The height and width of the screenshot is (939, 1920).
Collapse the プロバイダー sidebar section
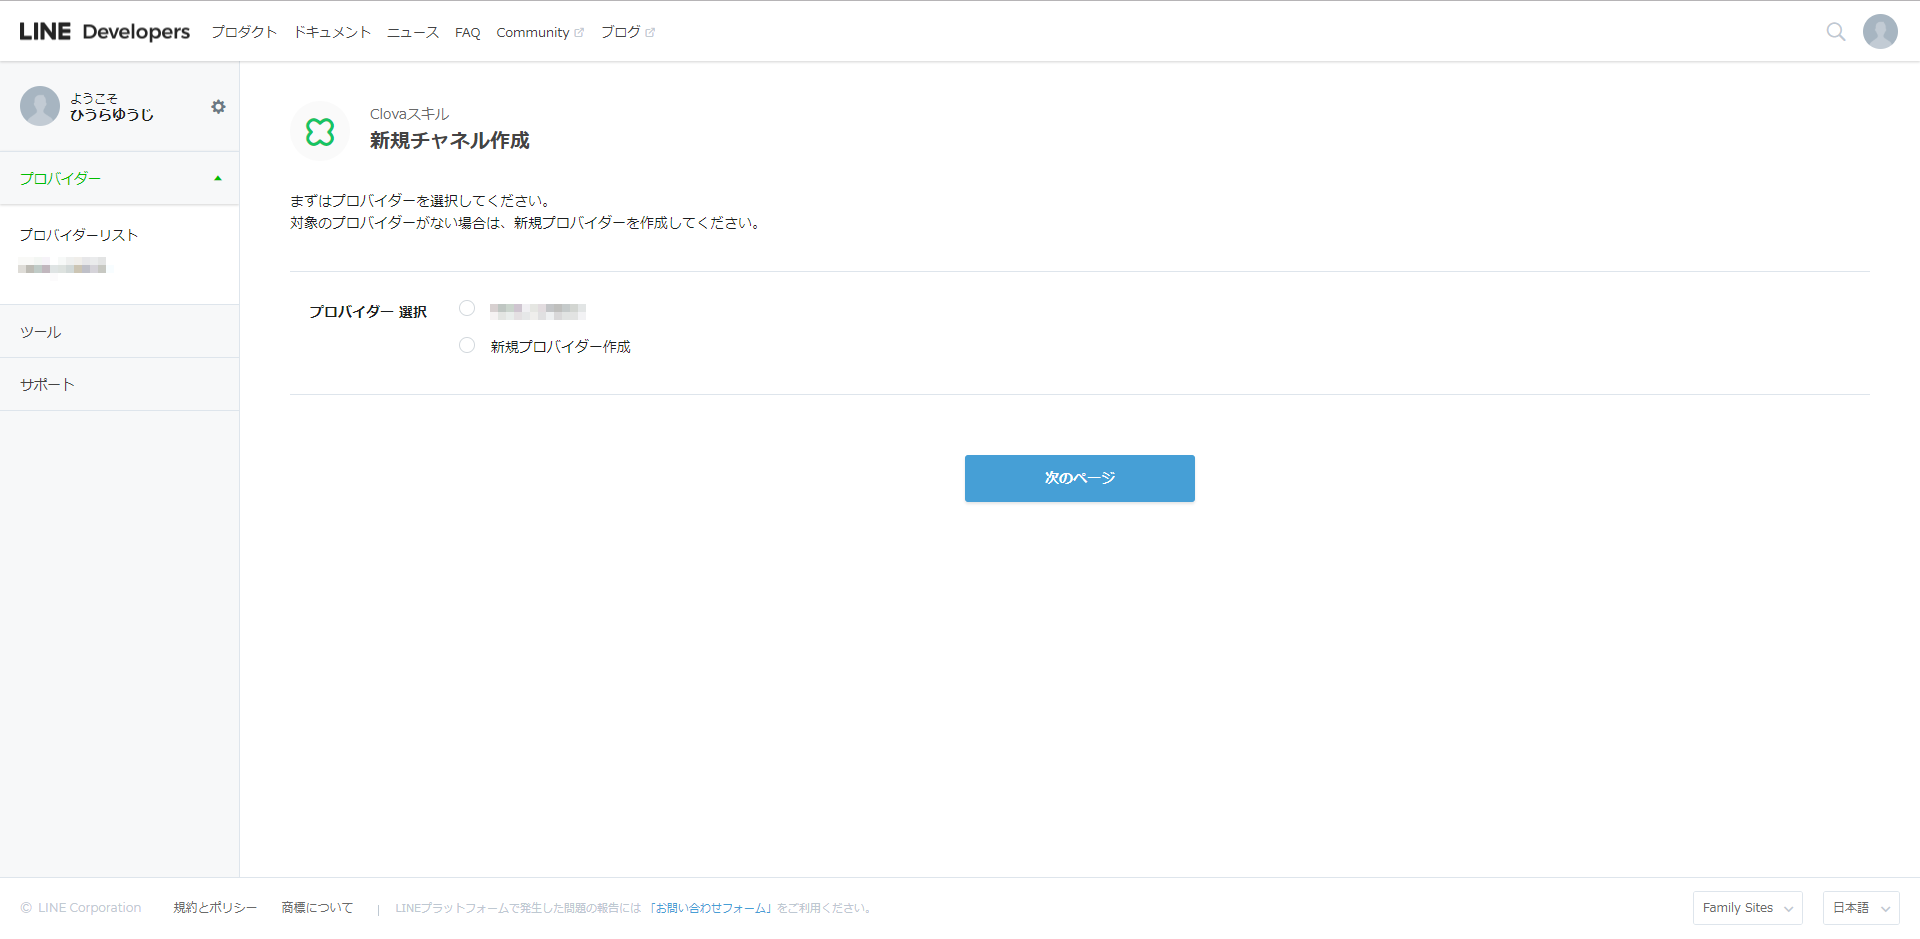[x=120, y=179]
